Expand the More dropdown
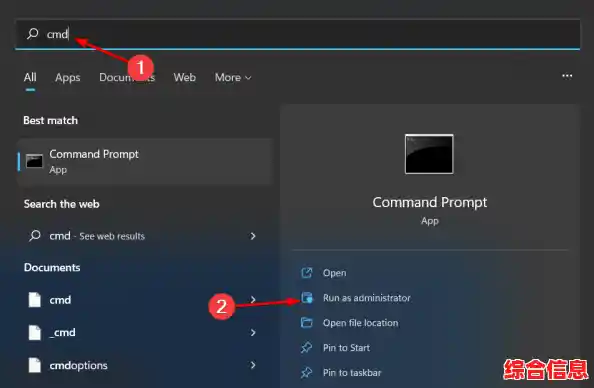594x388 pixels. click(x=233, y=77)
